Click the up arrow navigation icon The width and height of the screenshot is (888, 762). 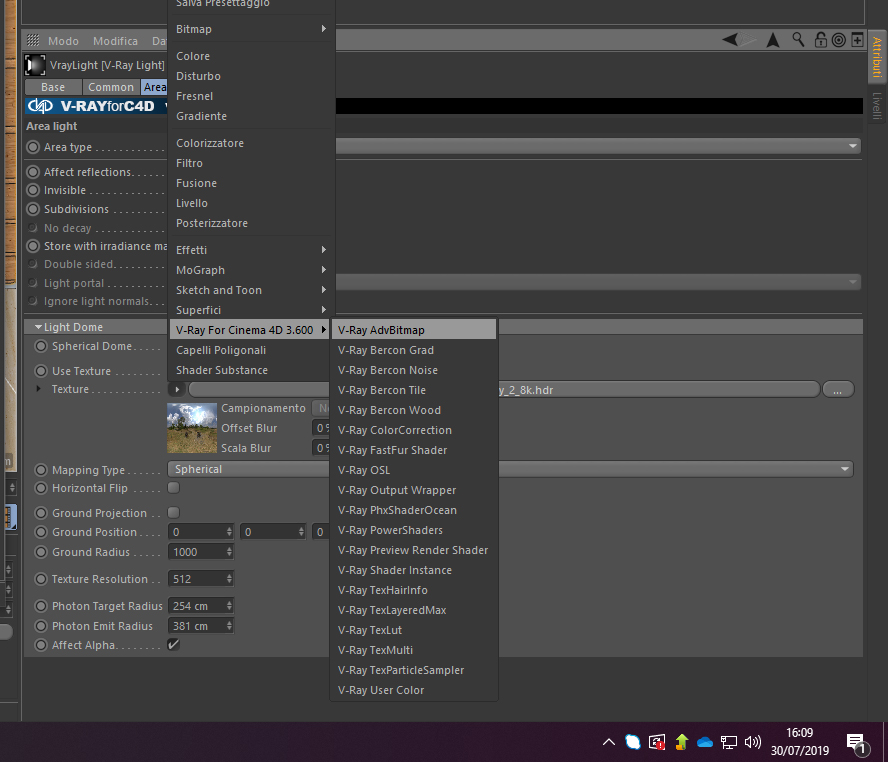[772, 40]
